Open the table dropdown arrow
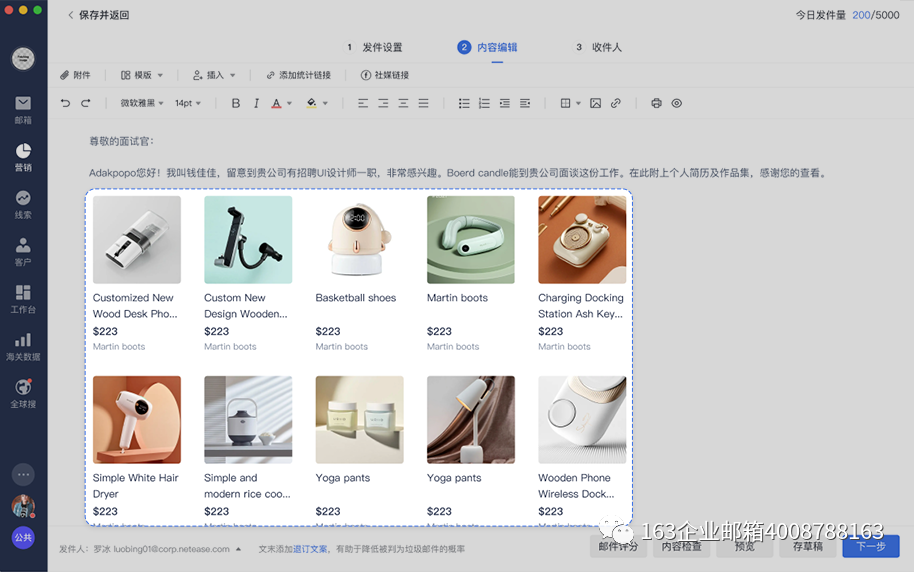This screenshot has width=914, height=572. coord(578,104)
